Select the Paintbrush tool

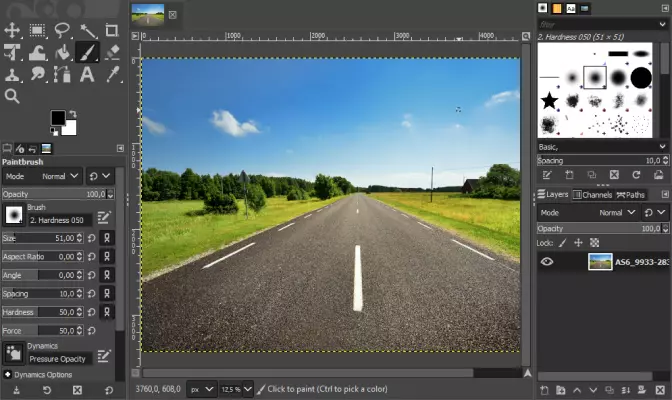[87, 52]
